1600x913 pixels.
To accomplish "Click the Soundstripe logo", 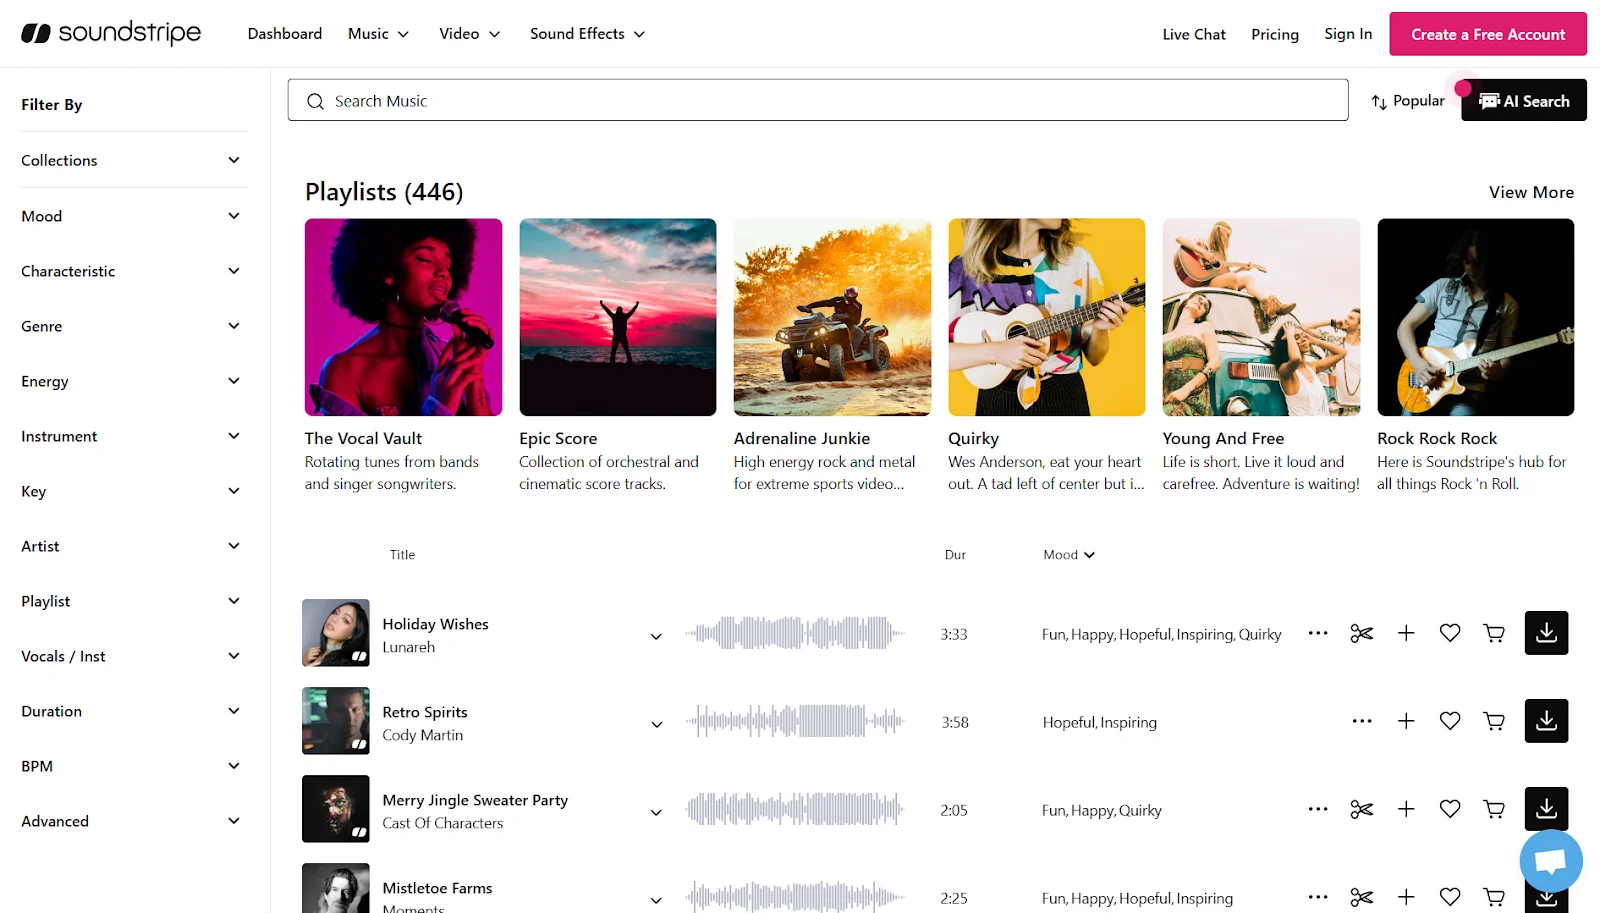I will [x=111, y=33].
